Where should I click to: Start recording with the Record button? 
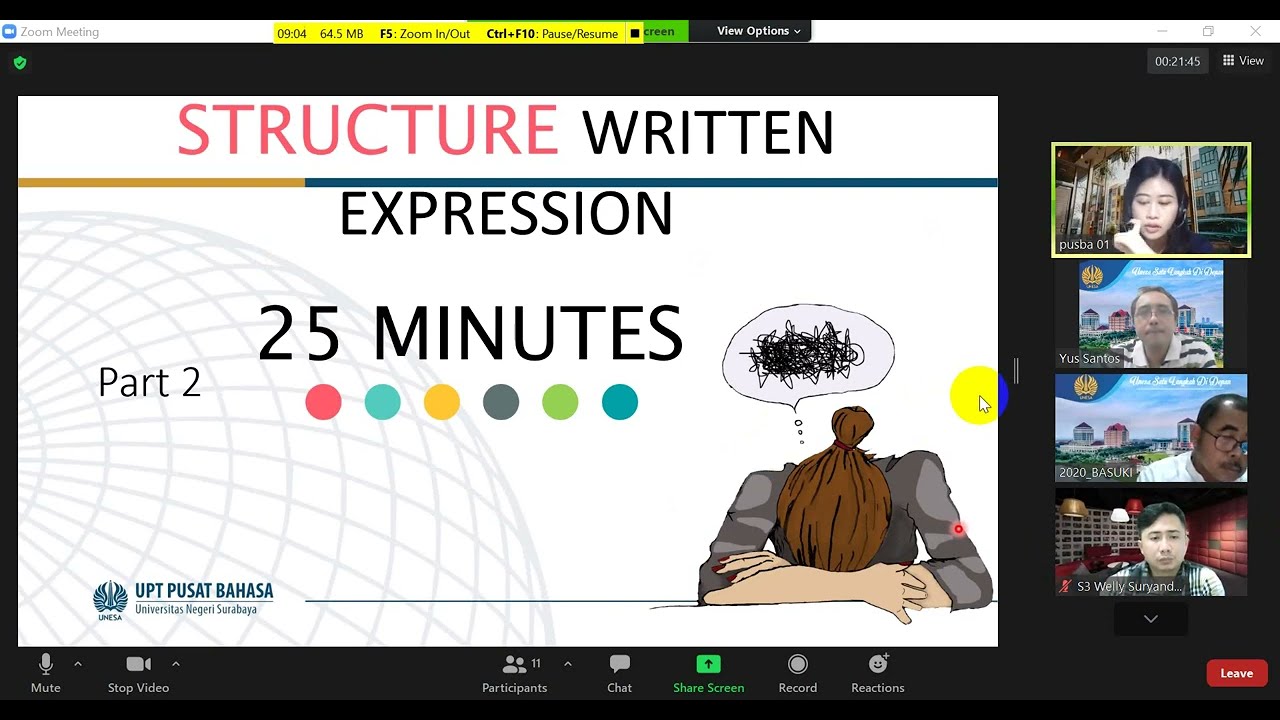[797, 673]
